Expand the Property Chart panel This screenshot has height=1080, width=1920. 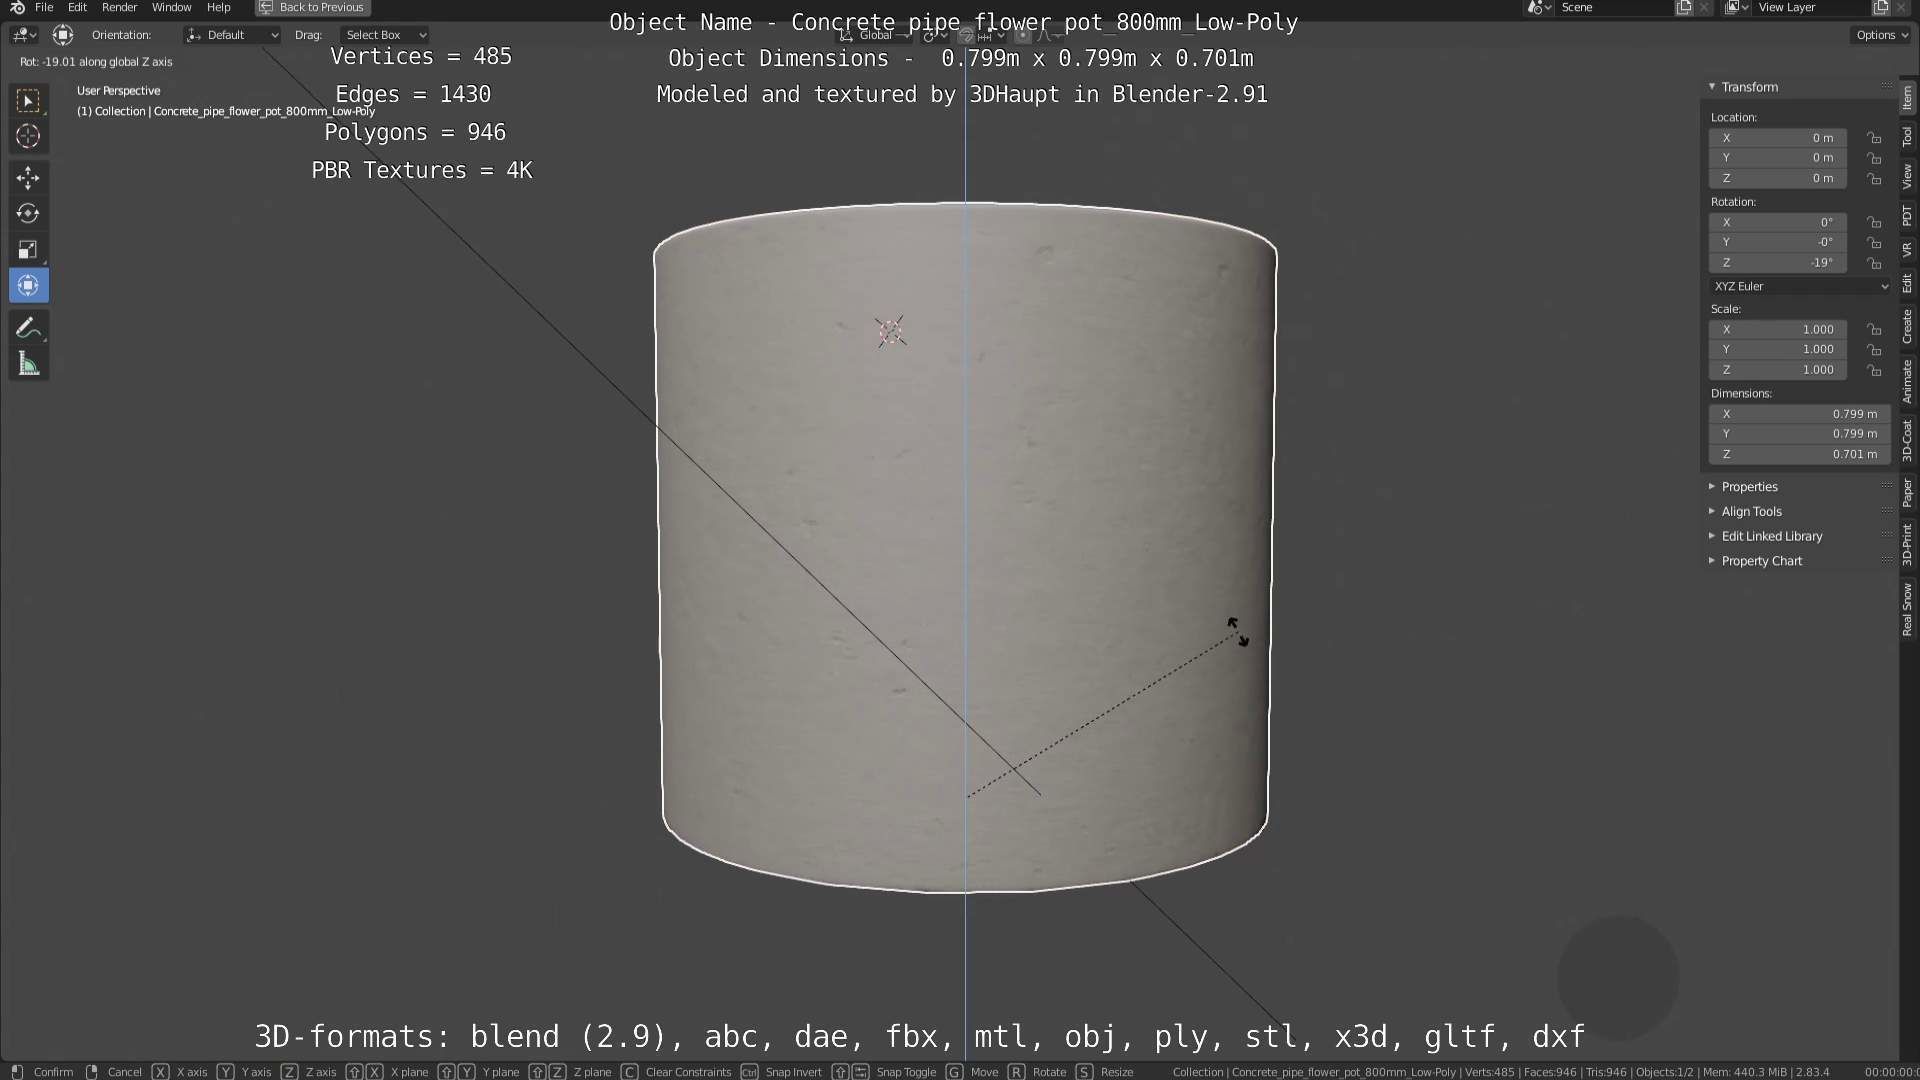pyautogui.click(x=1712, y=561)
